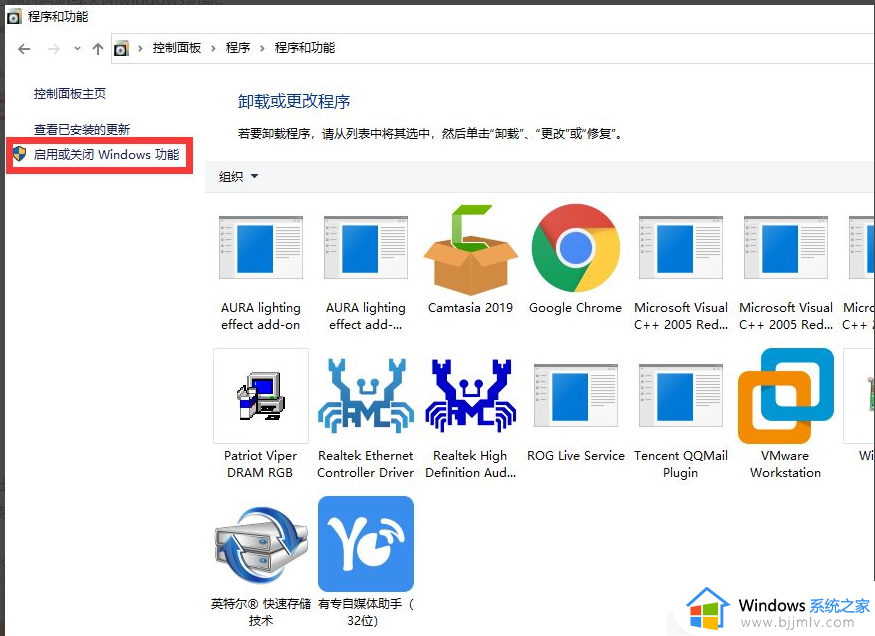Select the VMware Workstation icon
875x636 pixels.
pos(785,396)
